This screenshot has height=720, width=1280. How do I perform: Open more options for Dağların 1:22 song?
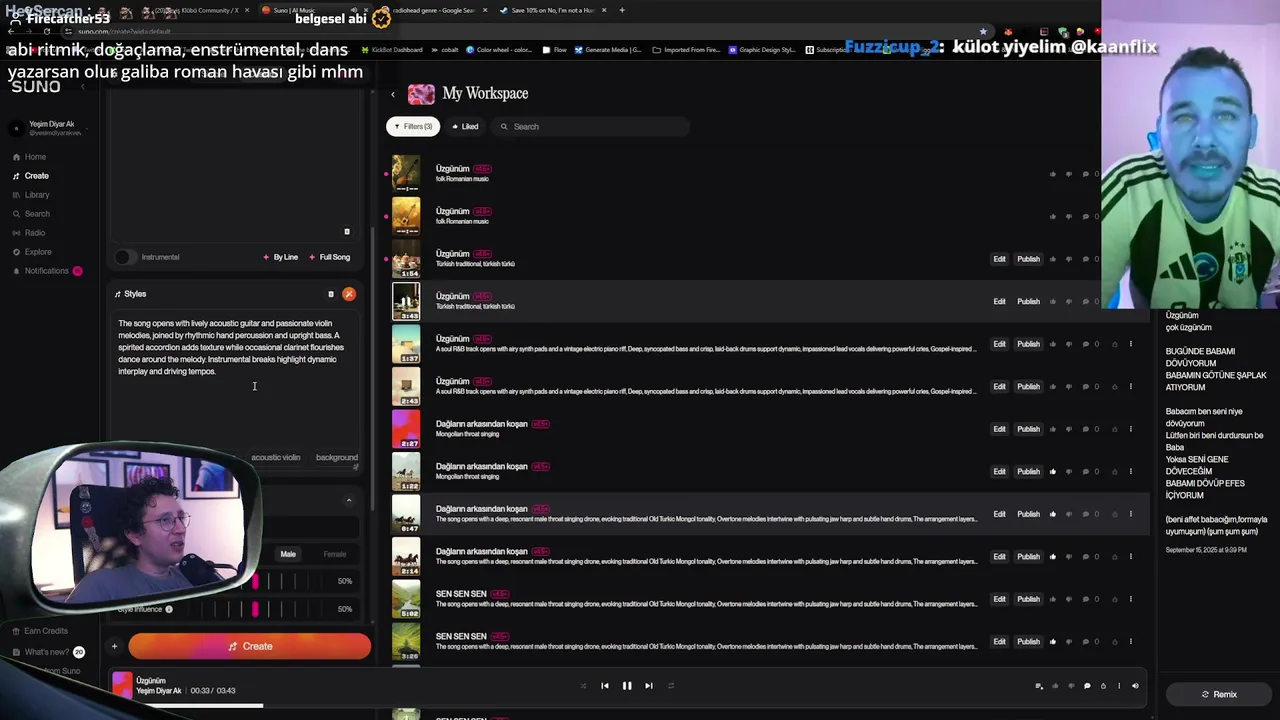pos(1131,471)
